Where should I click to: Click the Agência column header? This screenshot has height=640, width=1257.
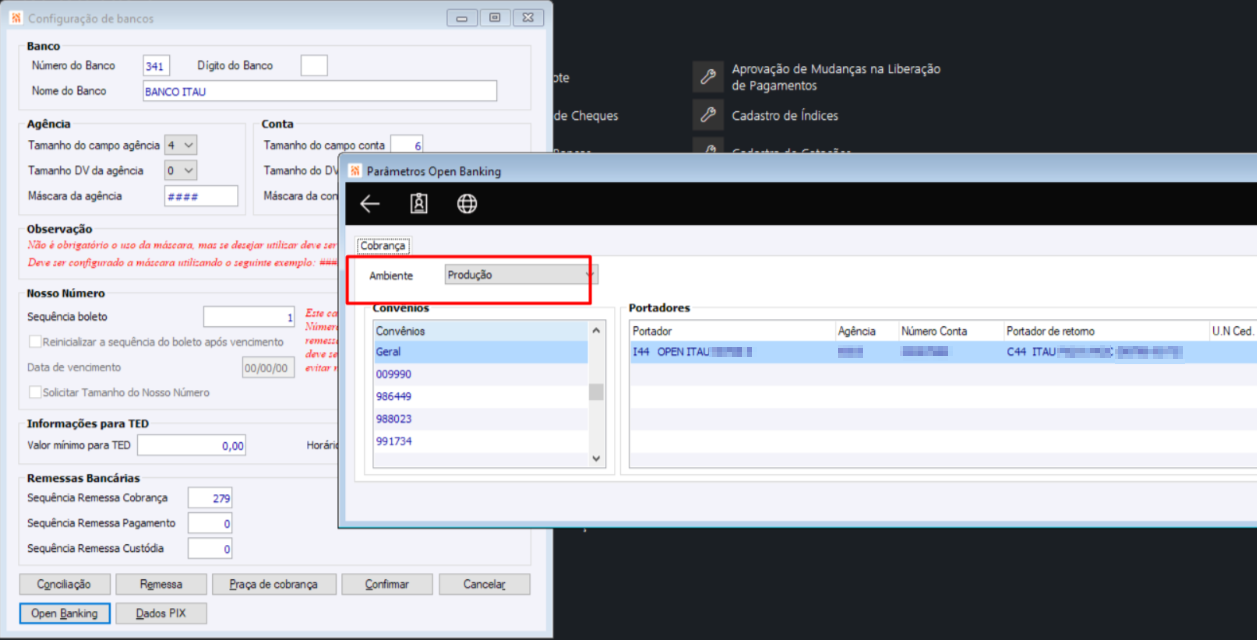(x=866, y=331)
